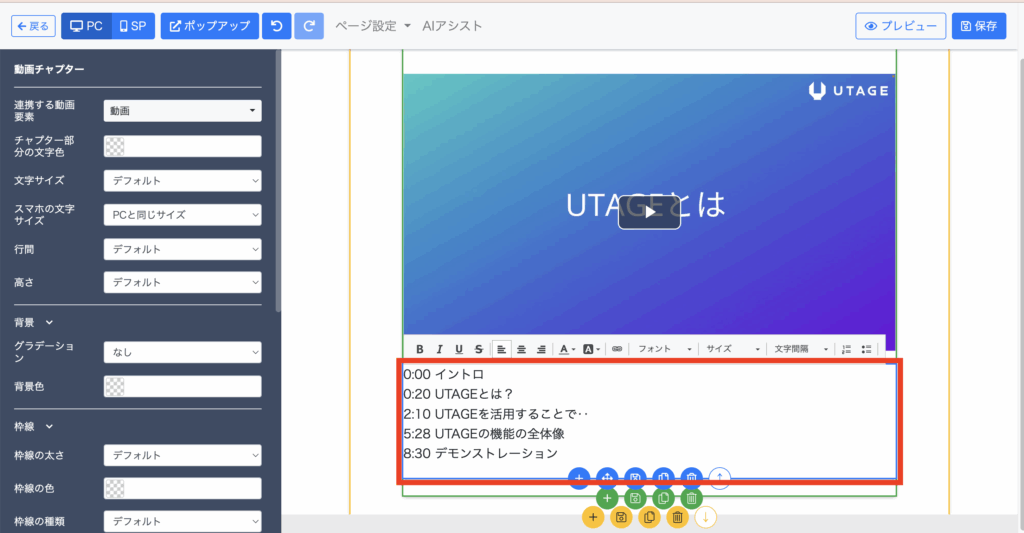Image resolution: width=1024 pixels, height=533 pixels.
Task: Redo the last edit
Action: tap(309, 26)
